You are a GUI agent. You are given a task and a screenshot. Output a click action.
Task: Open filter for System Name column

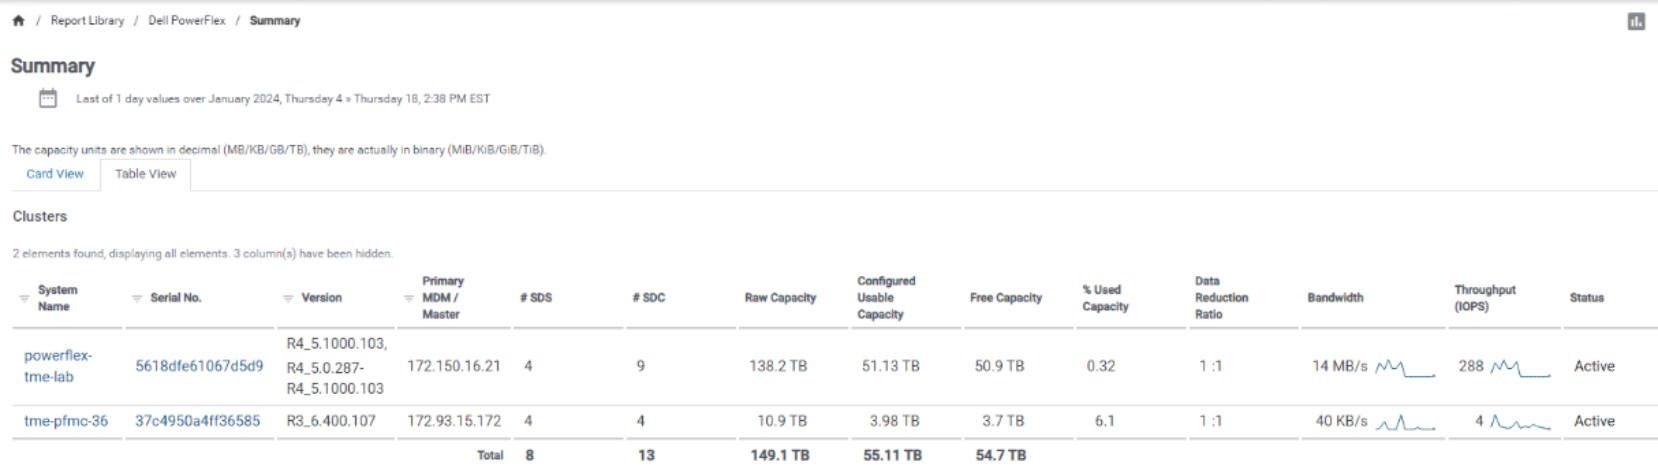coord(24,298)
